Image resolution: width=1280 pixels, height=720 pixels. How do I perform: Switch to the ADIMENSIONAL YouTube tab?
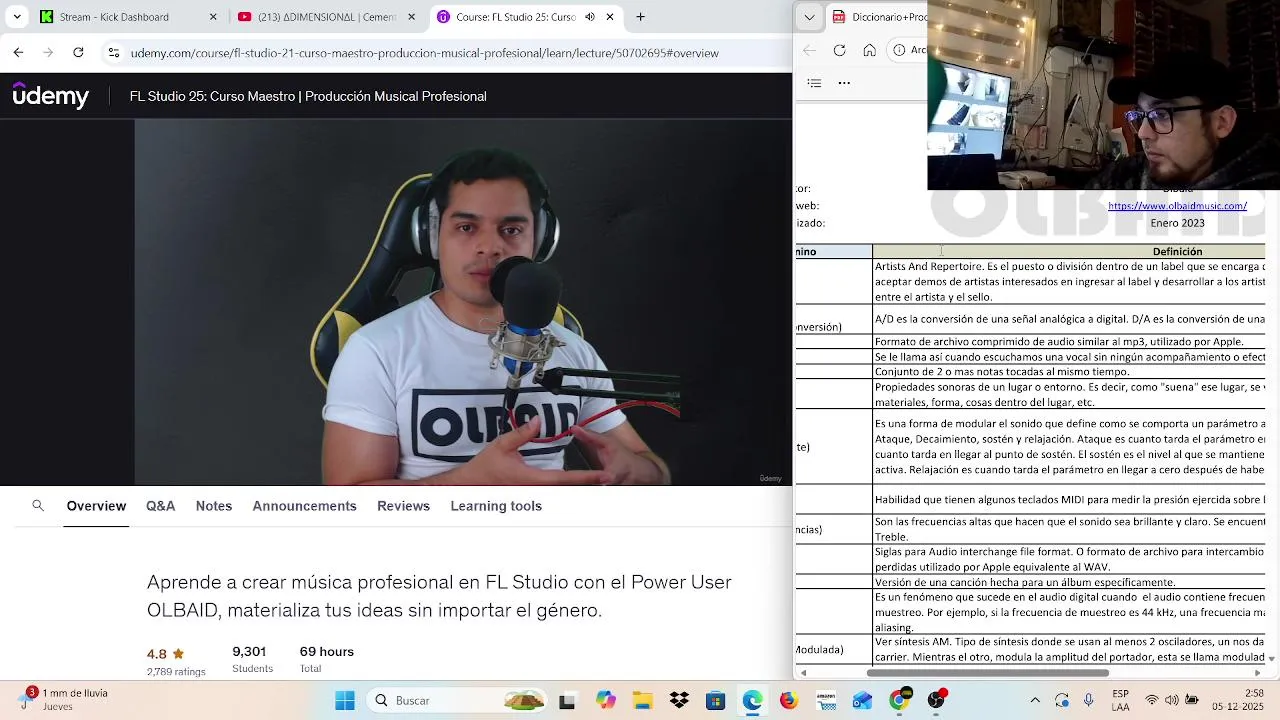pyautogui.click(x=327, y=17)
